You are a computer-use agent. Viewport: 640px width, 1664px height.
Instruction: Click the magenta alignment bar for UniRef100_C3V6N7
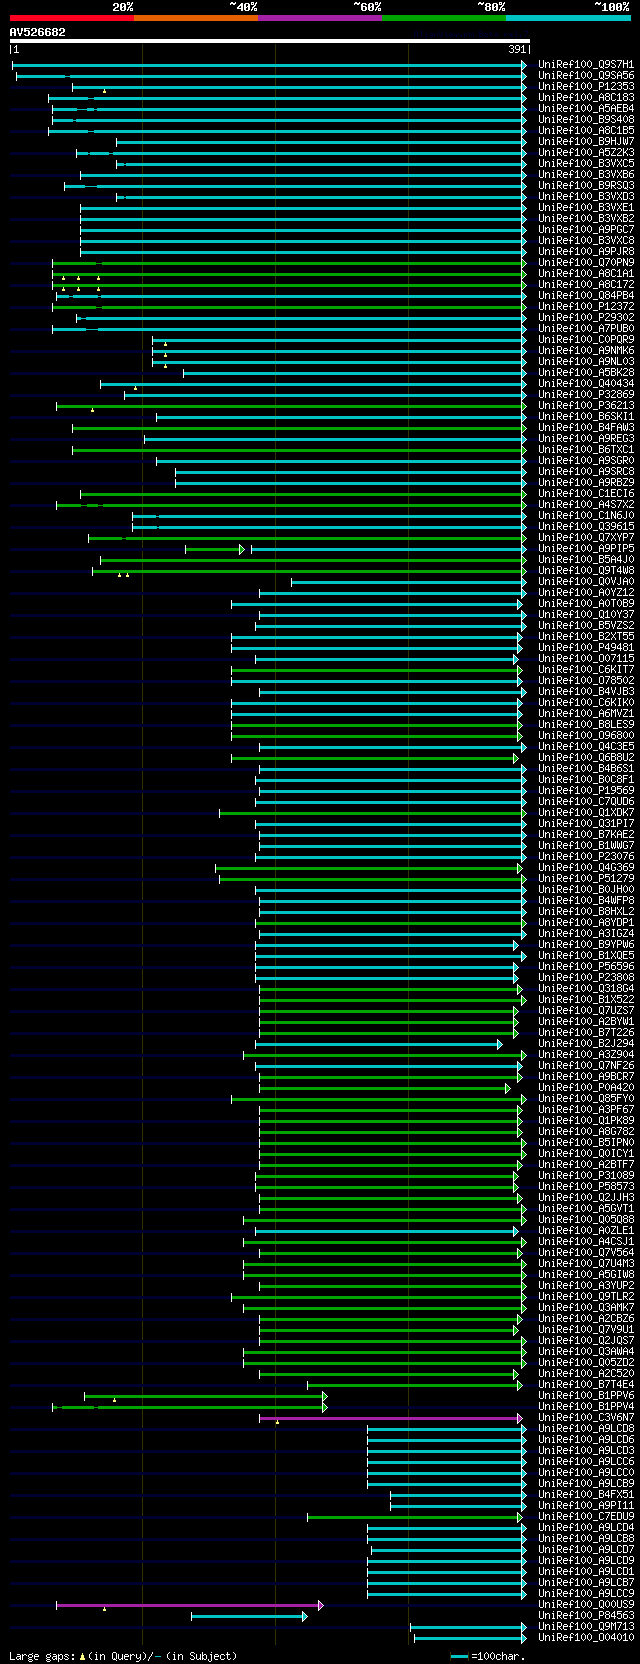click(x=390, y=1417)
